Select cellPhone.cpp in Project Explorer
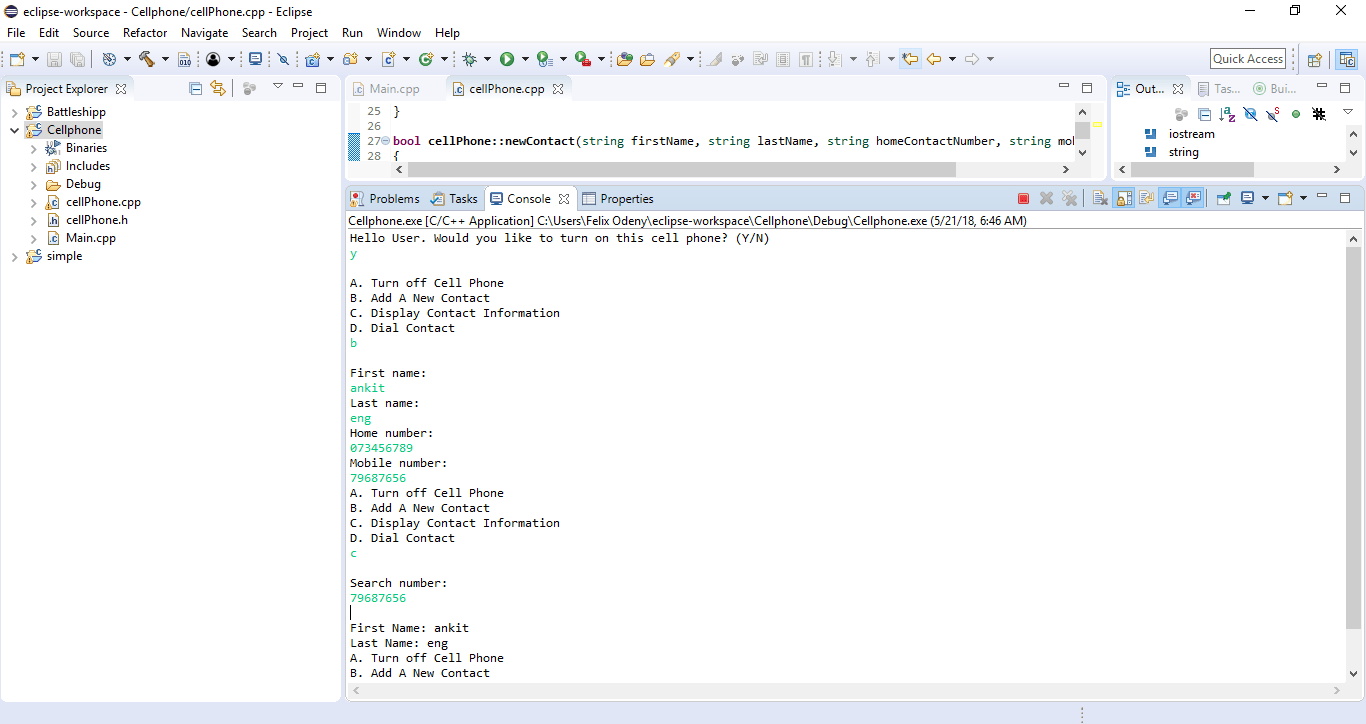Image resolution: width=1366 pixels, height=724 pixels. click(x=103, y=202)
